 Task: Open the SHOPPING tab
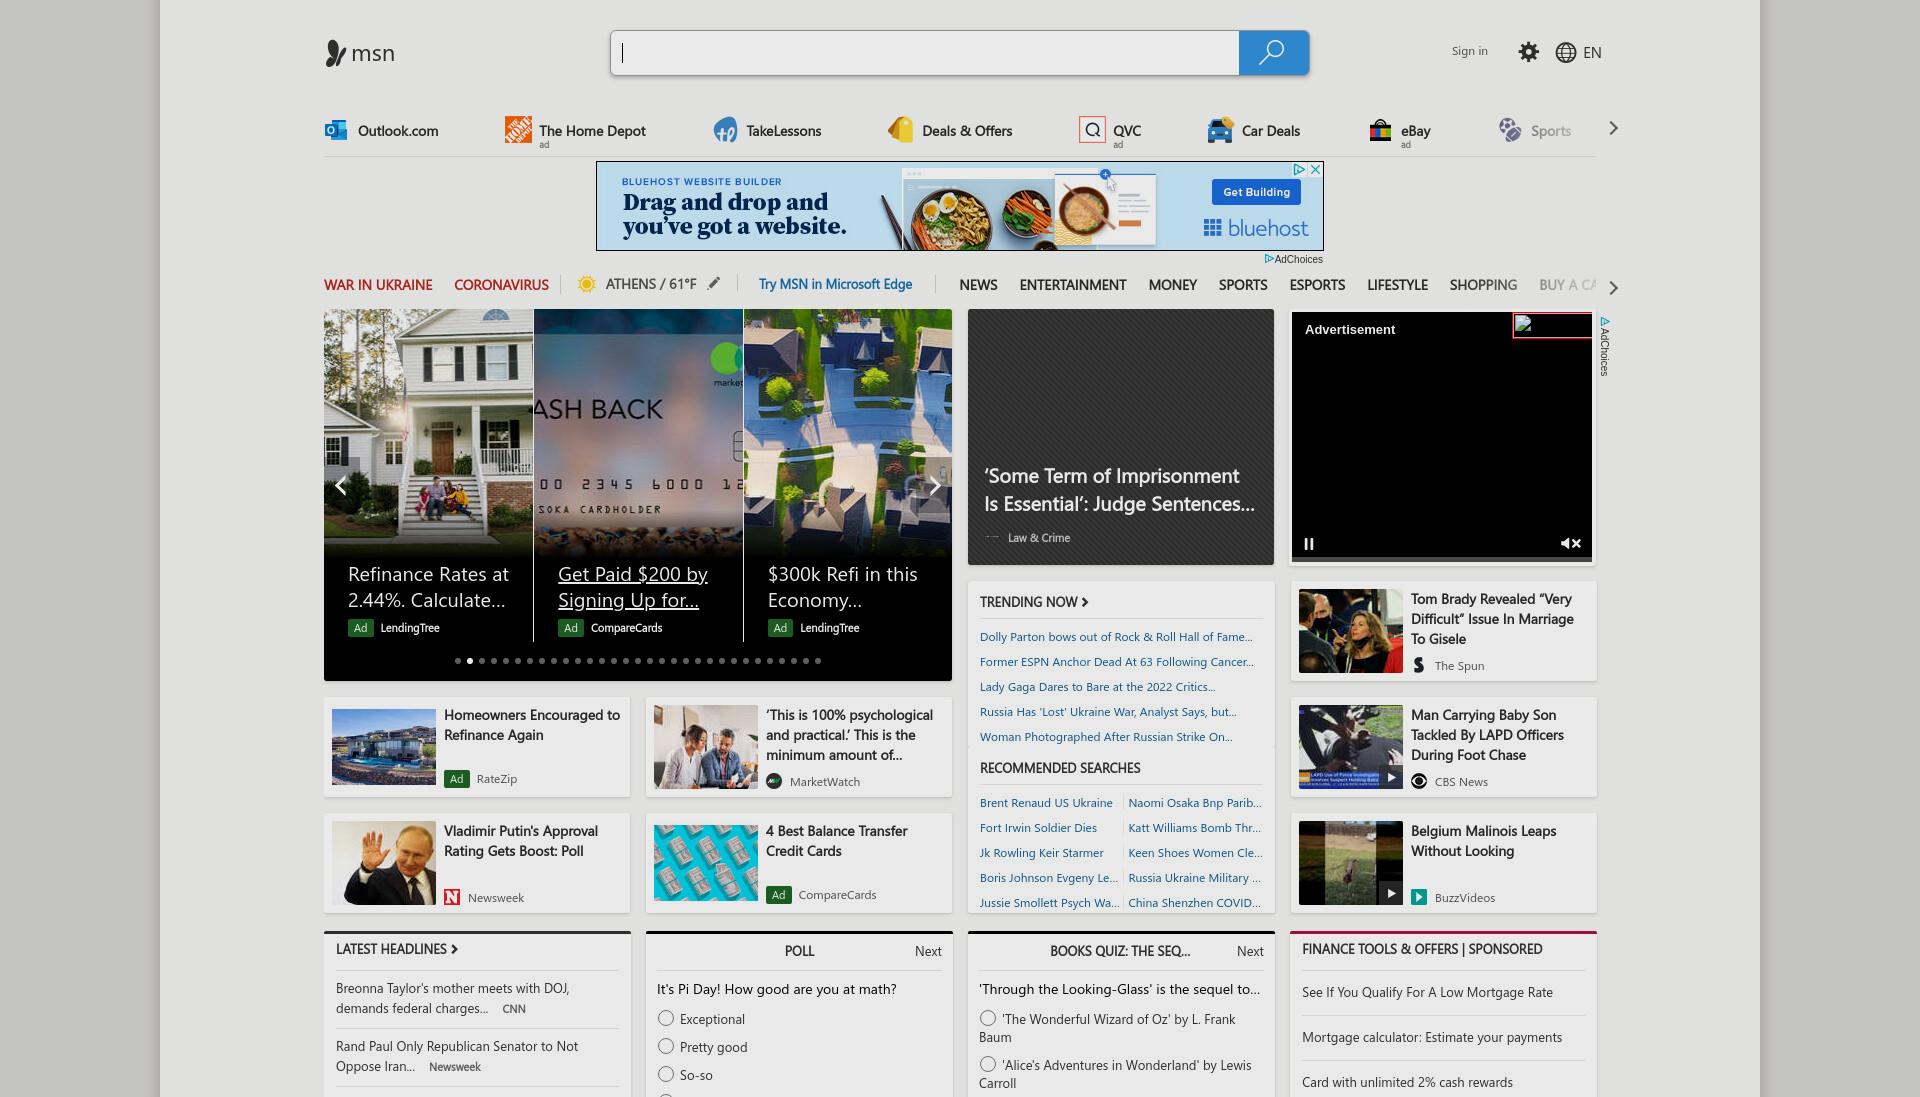click(1483, 285)
